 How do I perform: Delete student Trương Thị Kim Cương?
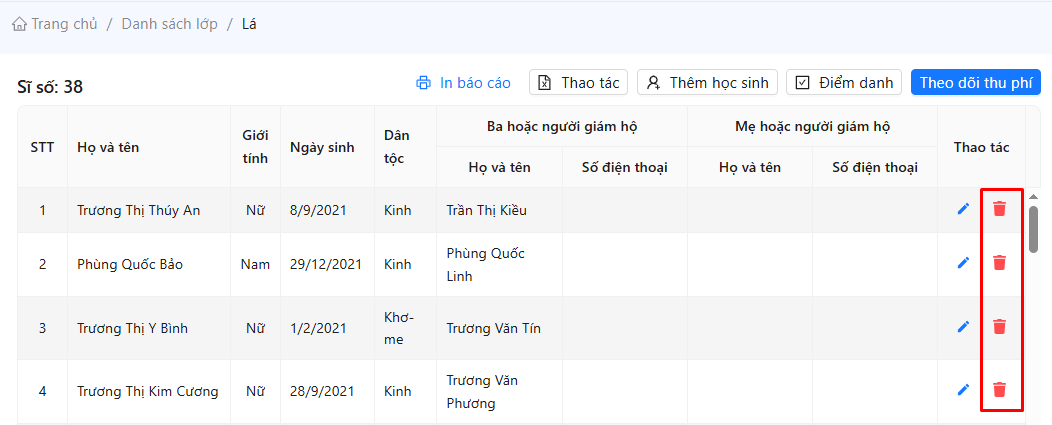click(999, 390)
